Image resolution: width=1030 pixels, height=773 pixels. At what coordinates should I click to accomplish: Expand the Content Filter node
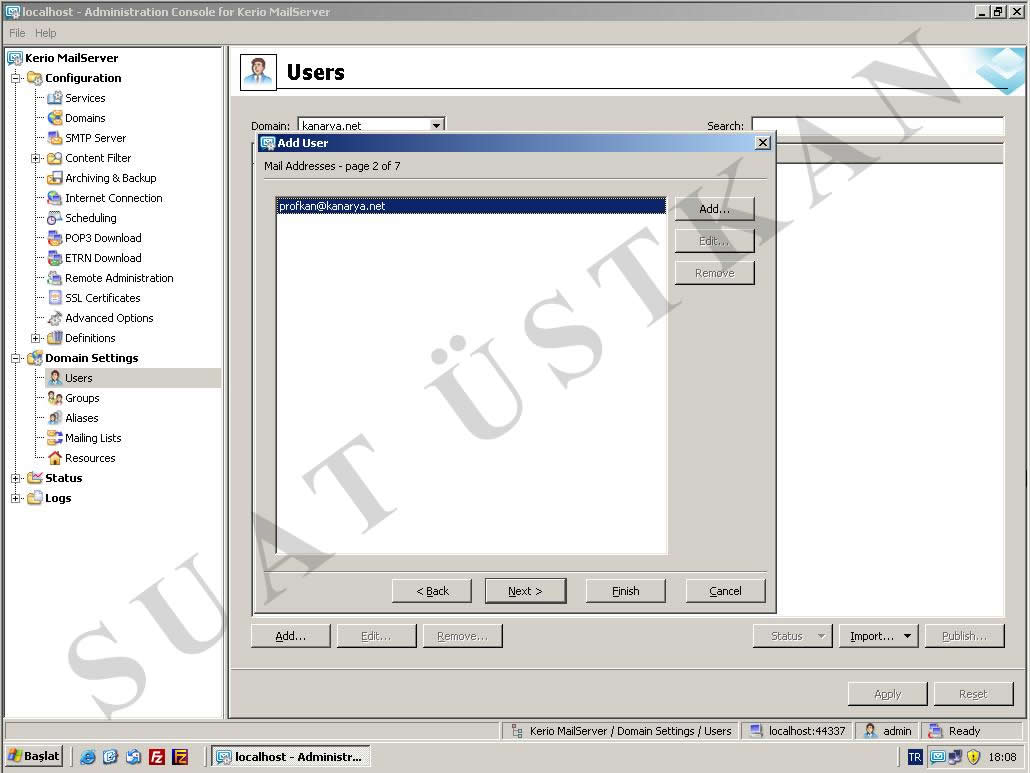pos(35,158)
